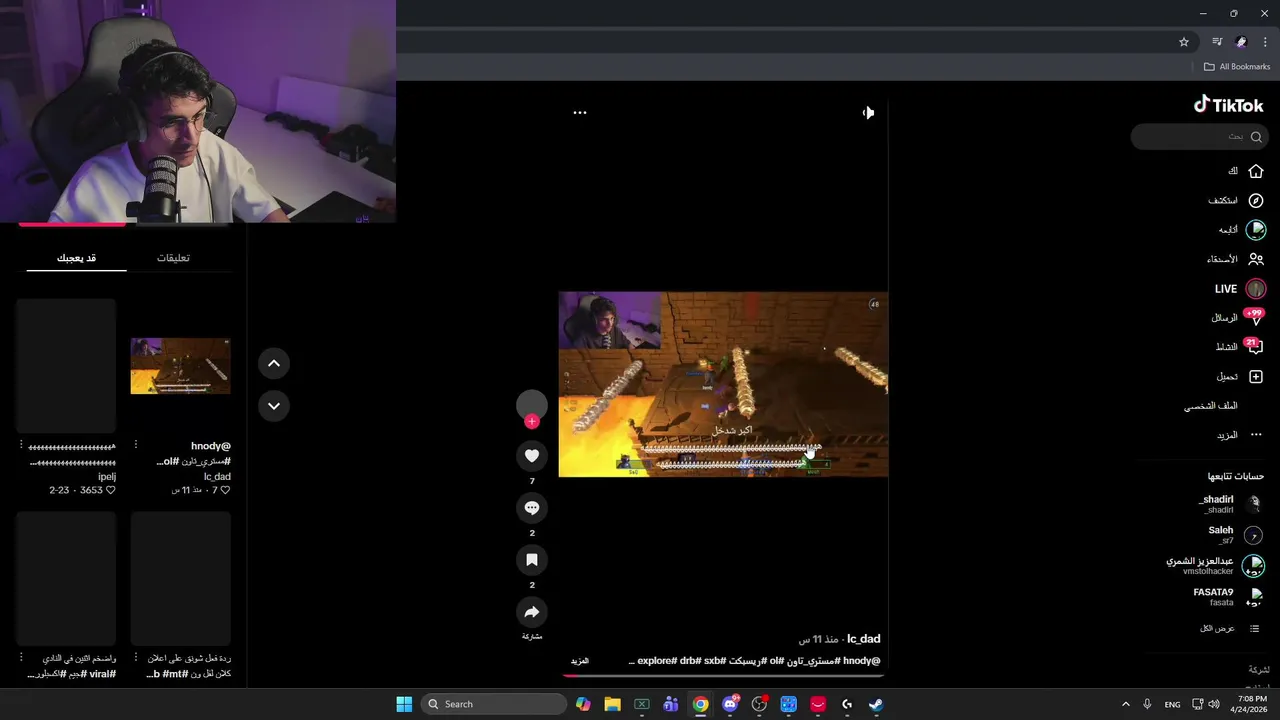Image resolution: width=1280 pixels, height=720 pixels.
Task: Like the video with the heart icon
Action: pyautogui.click(x=532, y=456)
